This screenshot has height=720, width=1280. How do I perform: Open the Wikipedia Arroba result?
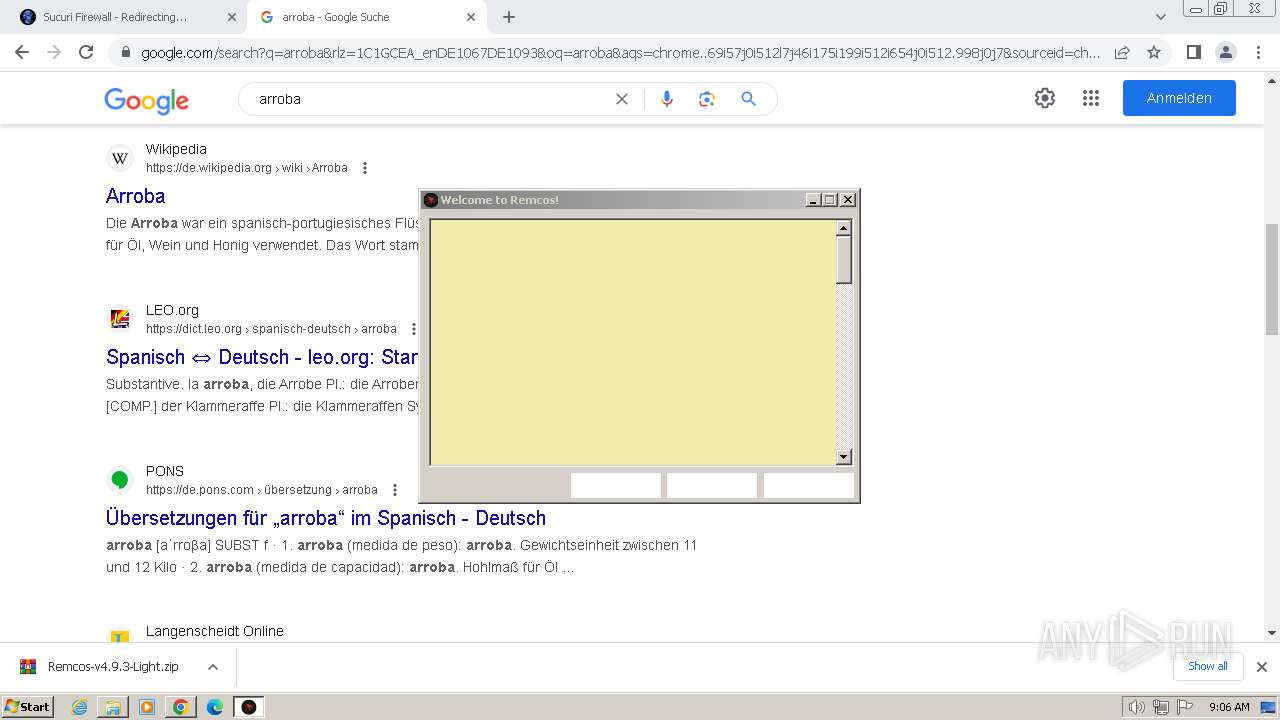[x=135, y=196]
